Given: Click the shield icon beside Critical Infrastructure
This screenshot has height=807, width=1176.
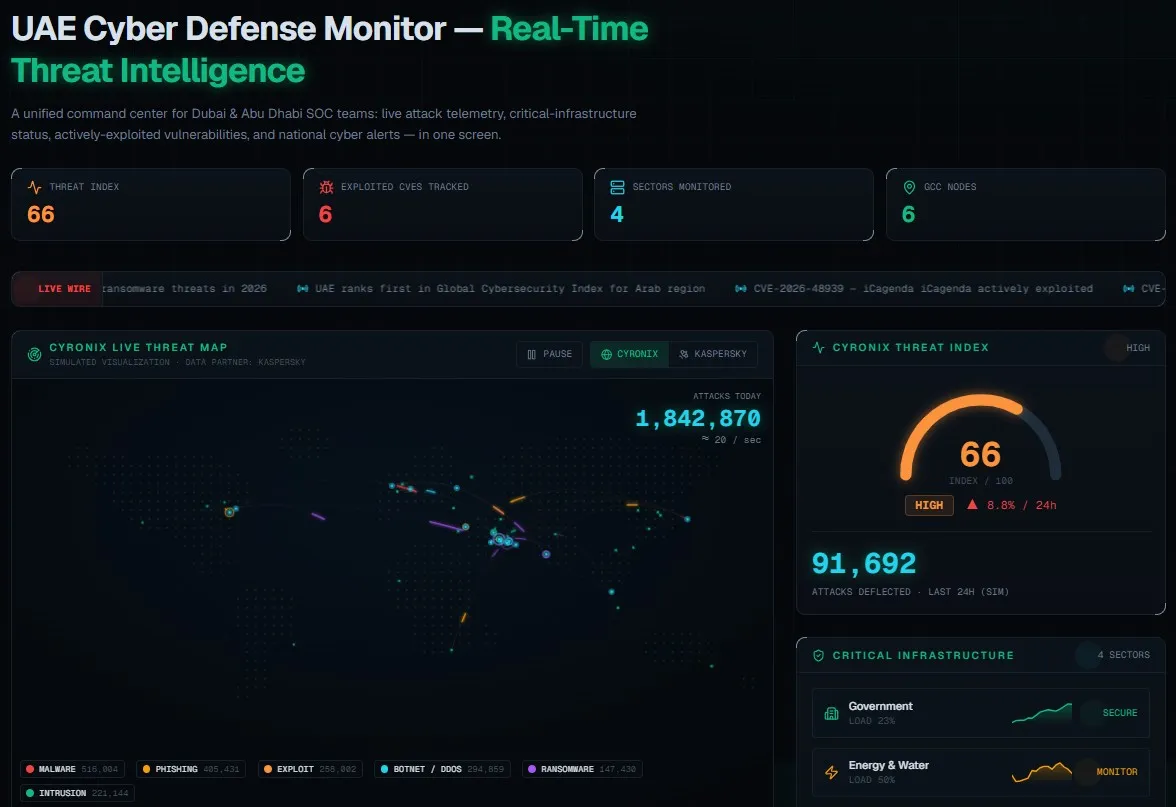Looking at the screenshot, I should [818, 656].
